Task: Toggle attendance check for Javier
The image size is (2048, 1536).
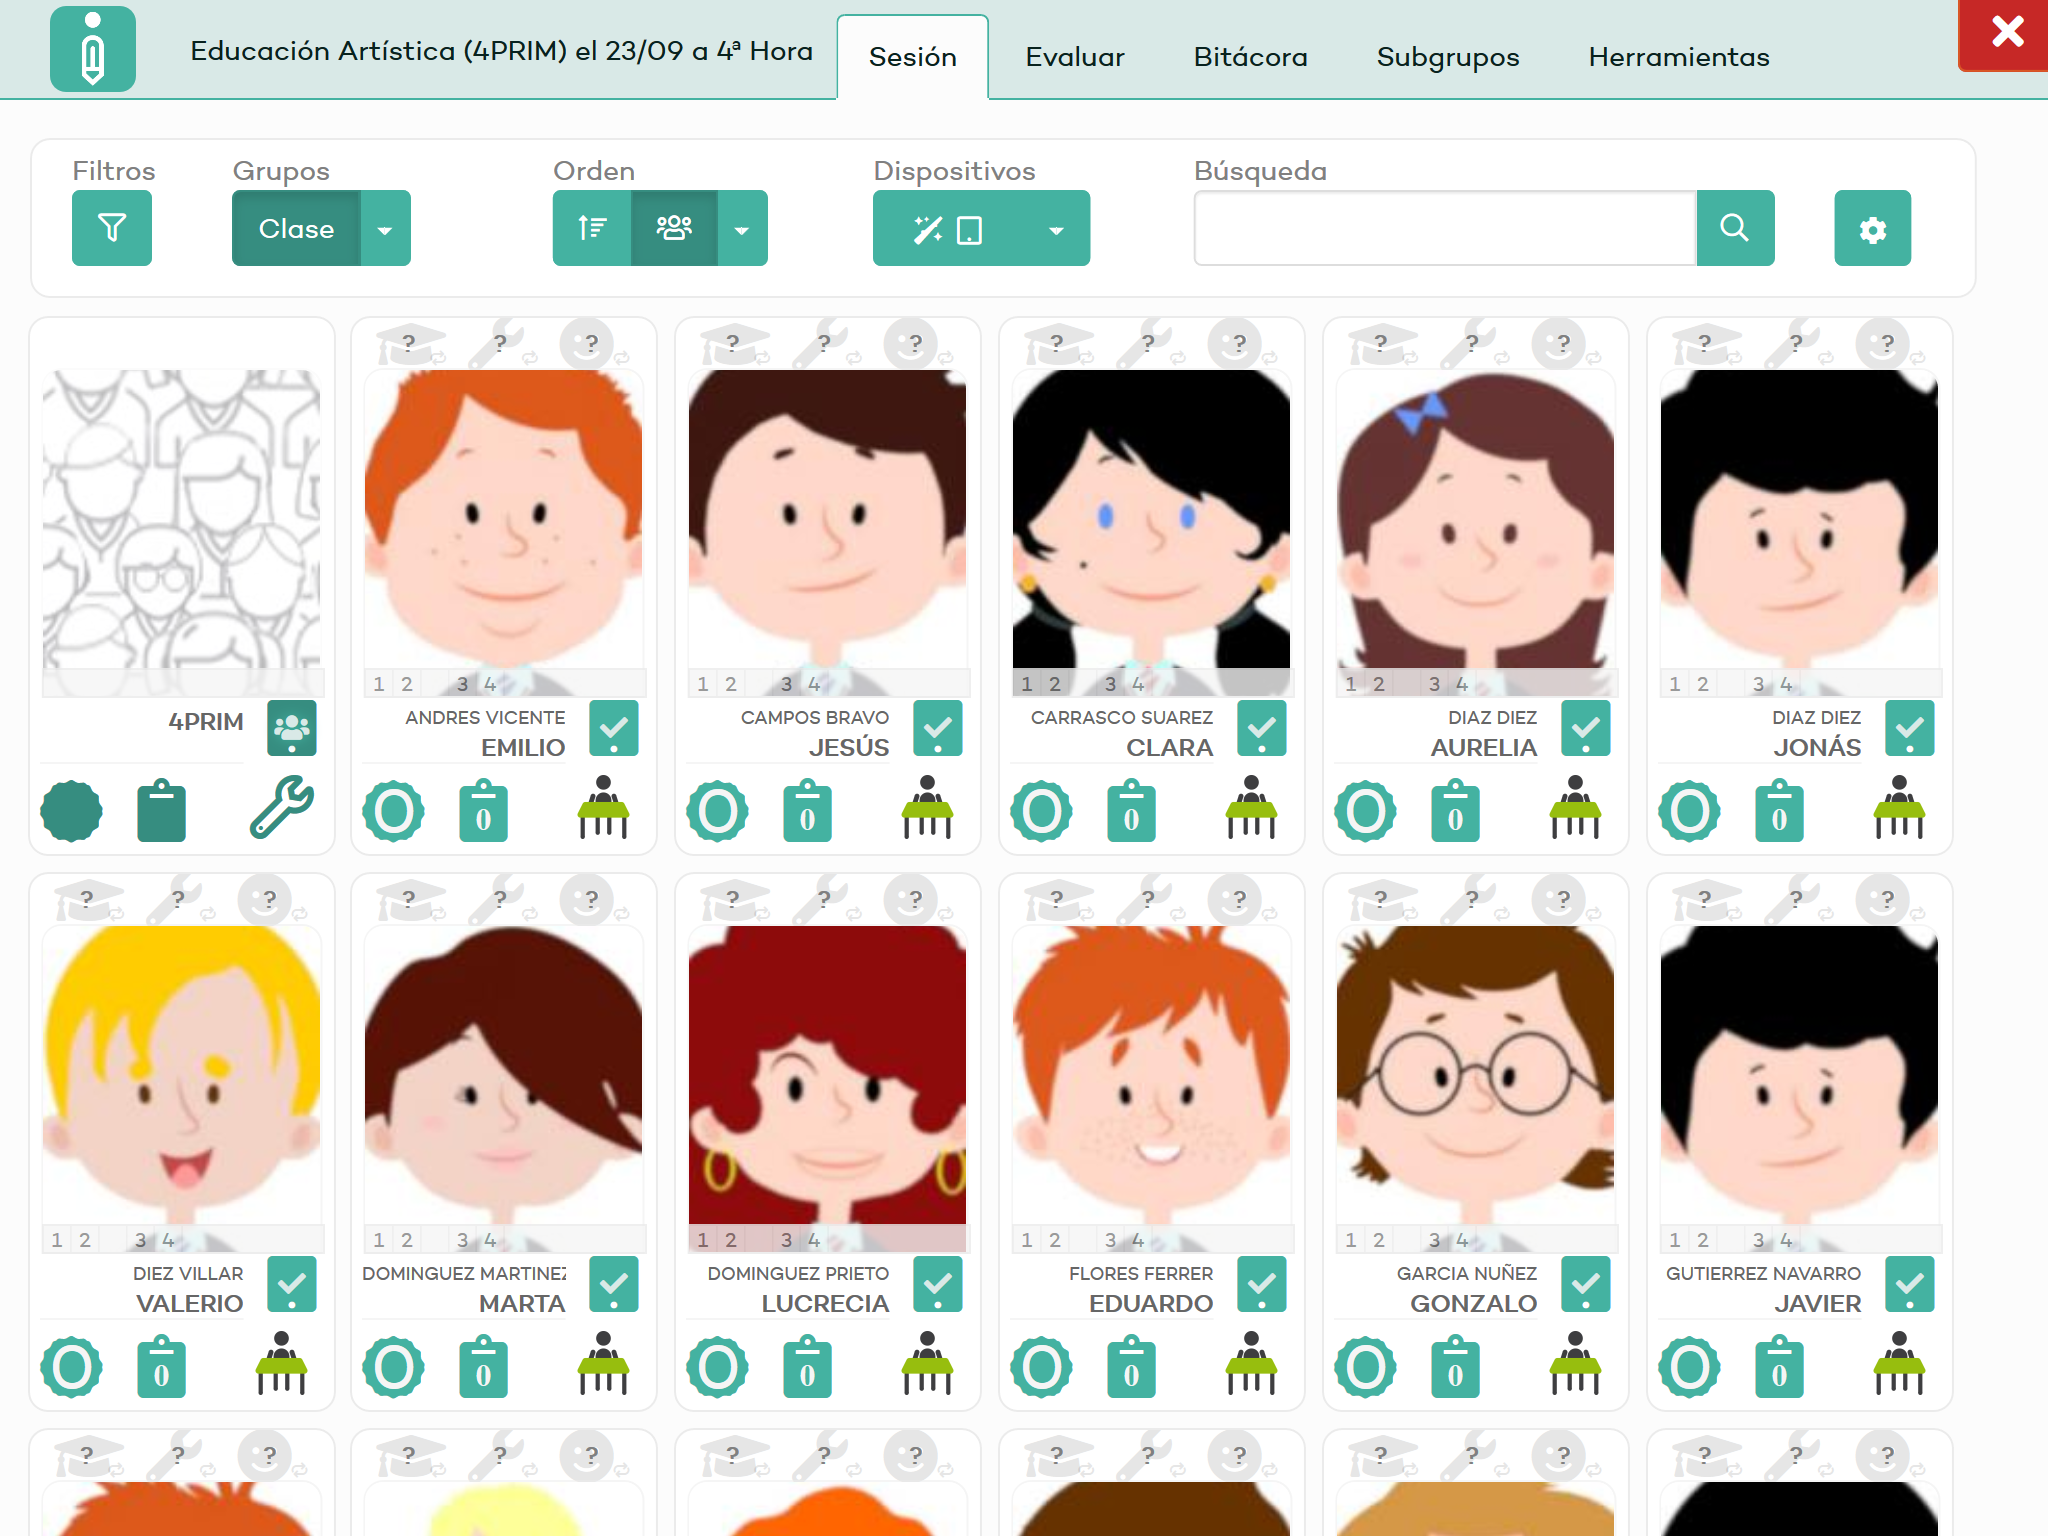Action: pyautogui.click(x=1910, y=1284)
